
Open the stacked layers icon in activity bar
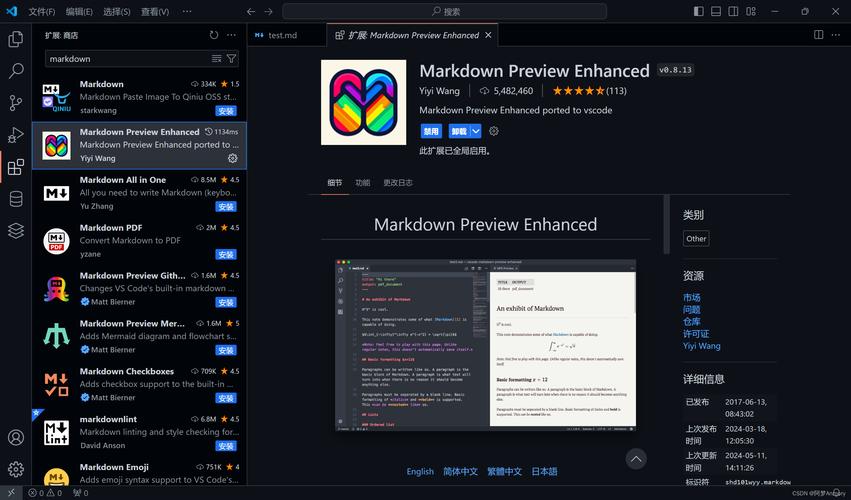coord(16,231)
